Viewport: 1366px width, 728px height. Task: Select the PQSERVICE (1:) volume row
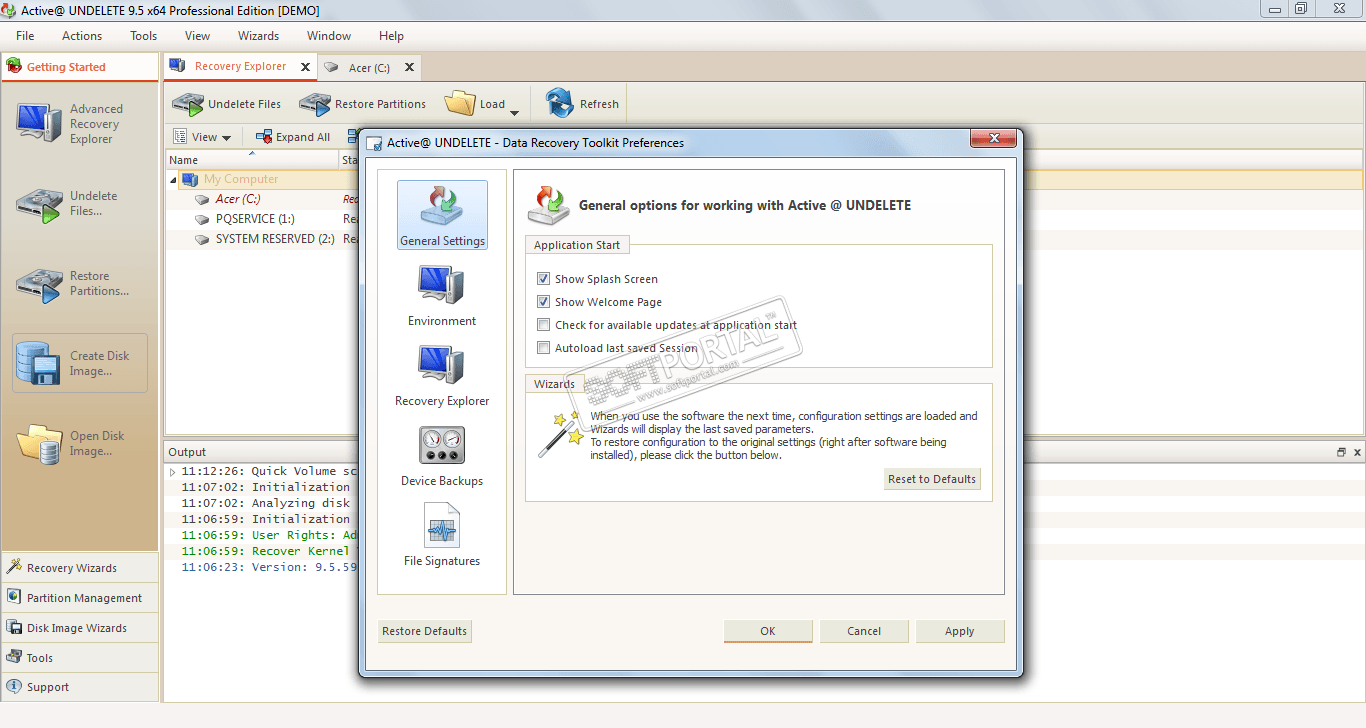click(255, 219)
